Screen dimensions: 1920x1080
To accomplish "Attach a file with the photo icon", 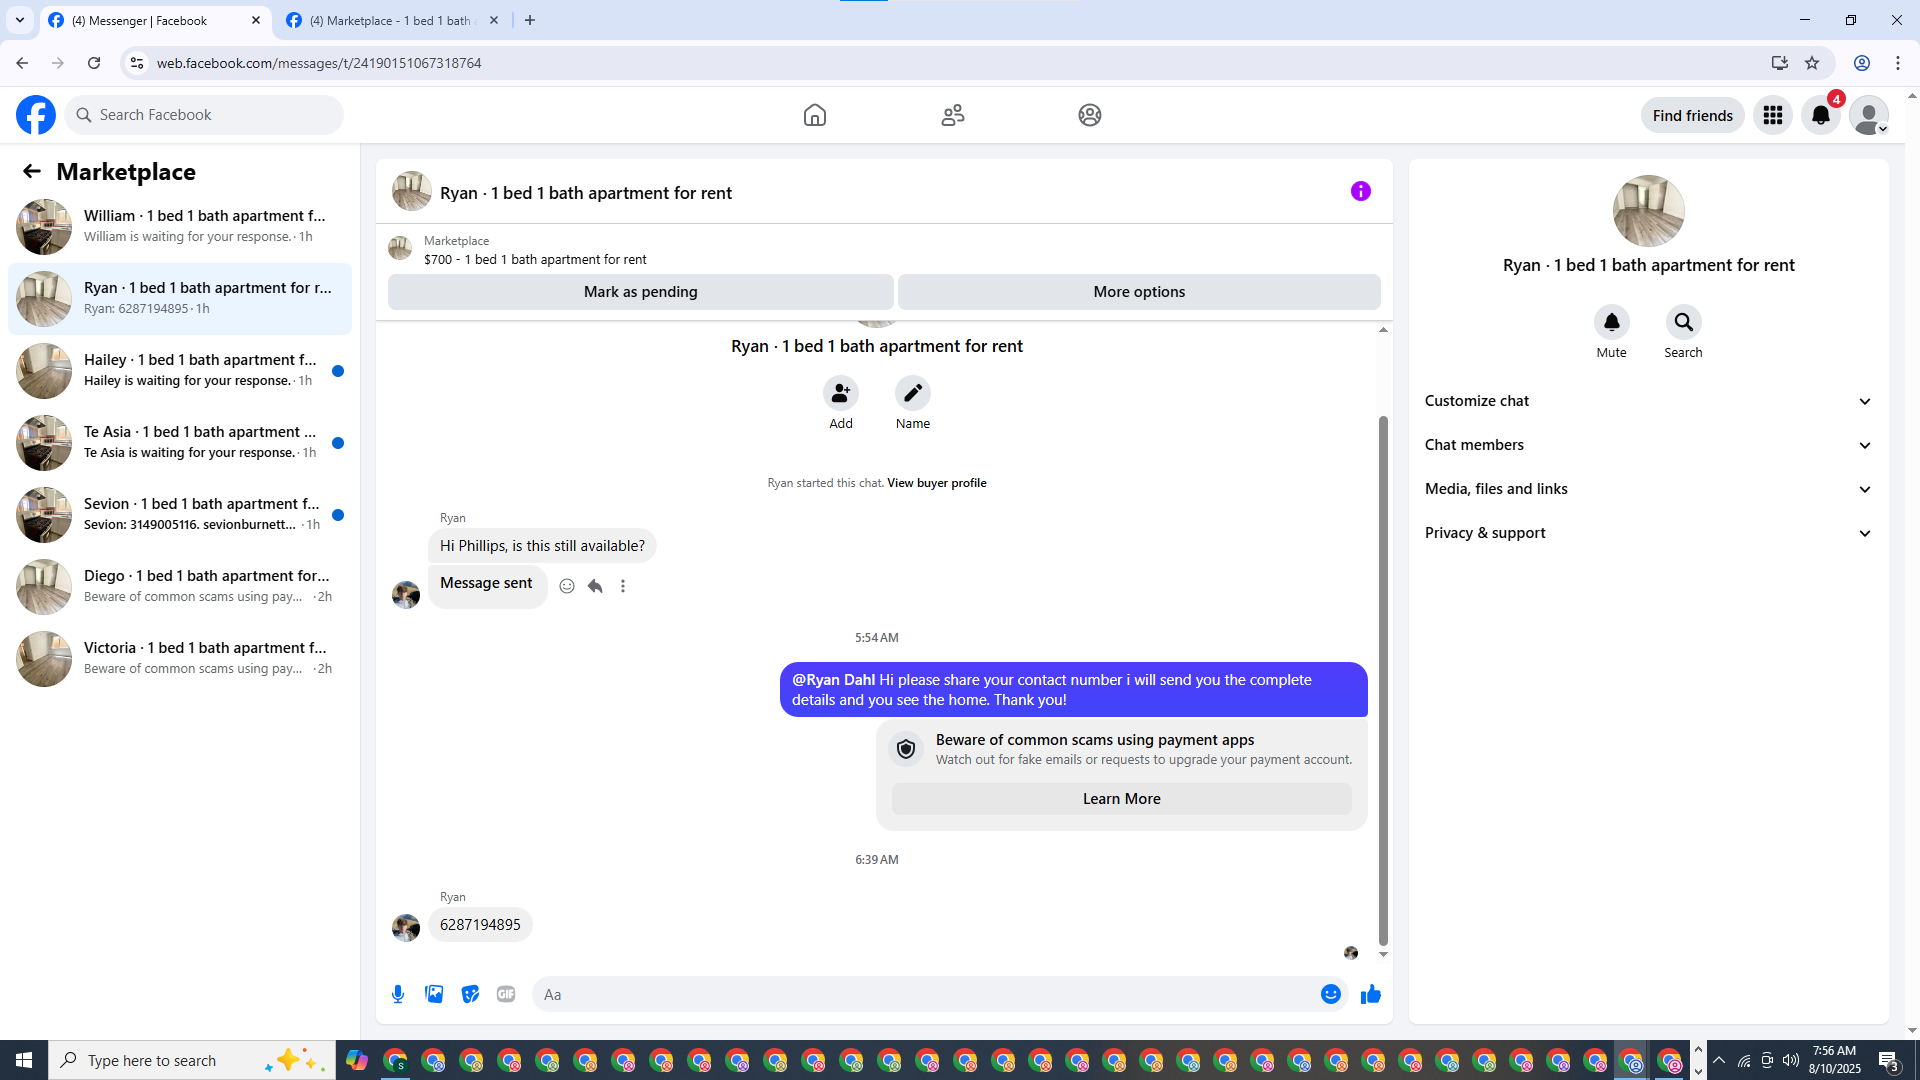I will (434, 994).
